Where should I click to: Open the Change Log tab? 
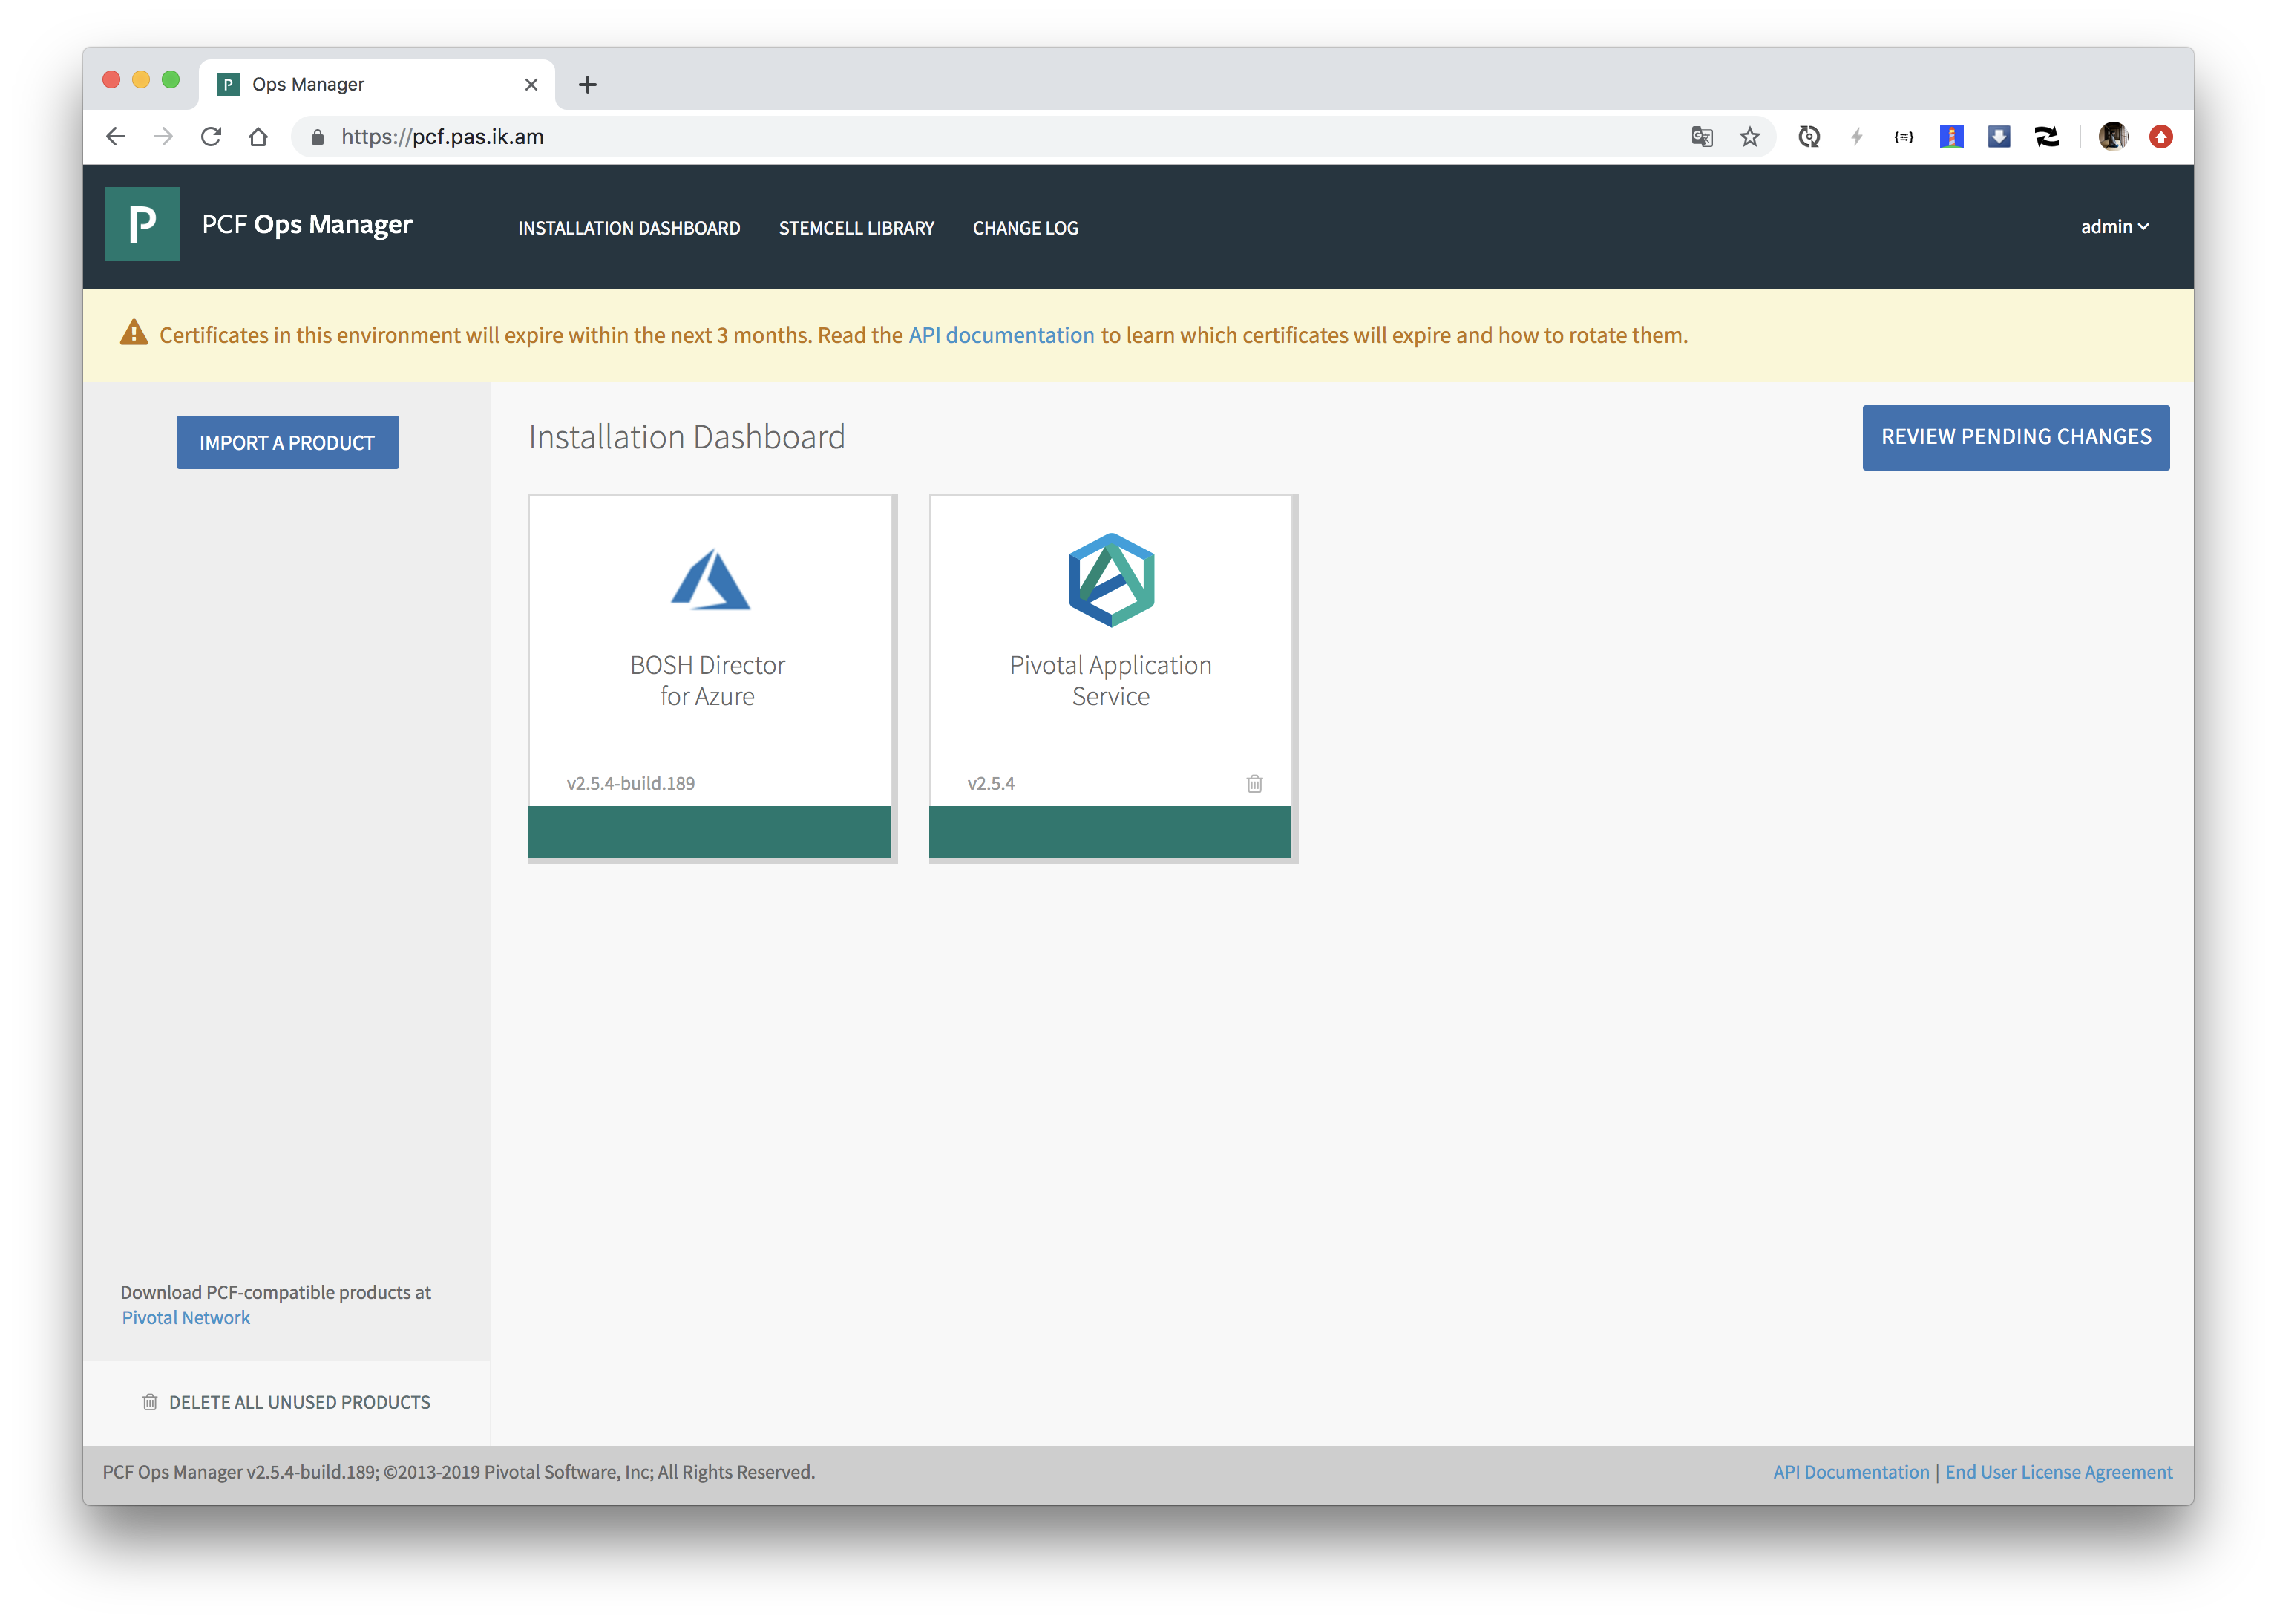[x=1025, y=228]
